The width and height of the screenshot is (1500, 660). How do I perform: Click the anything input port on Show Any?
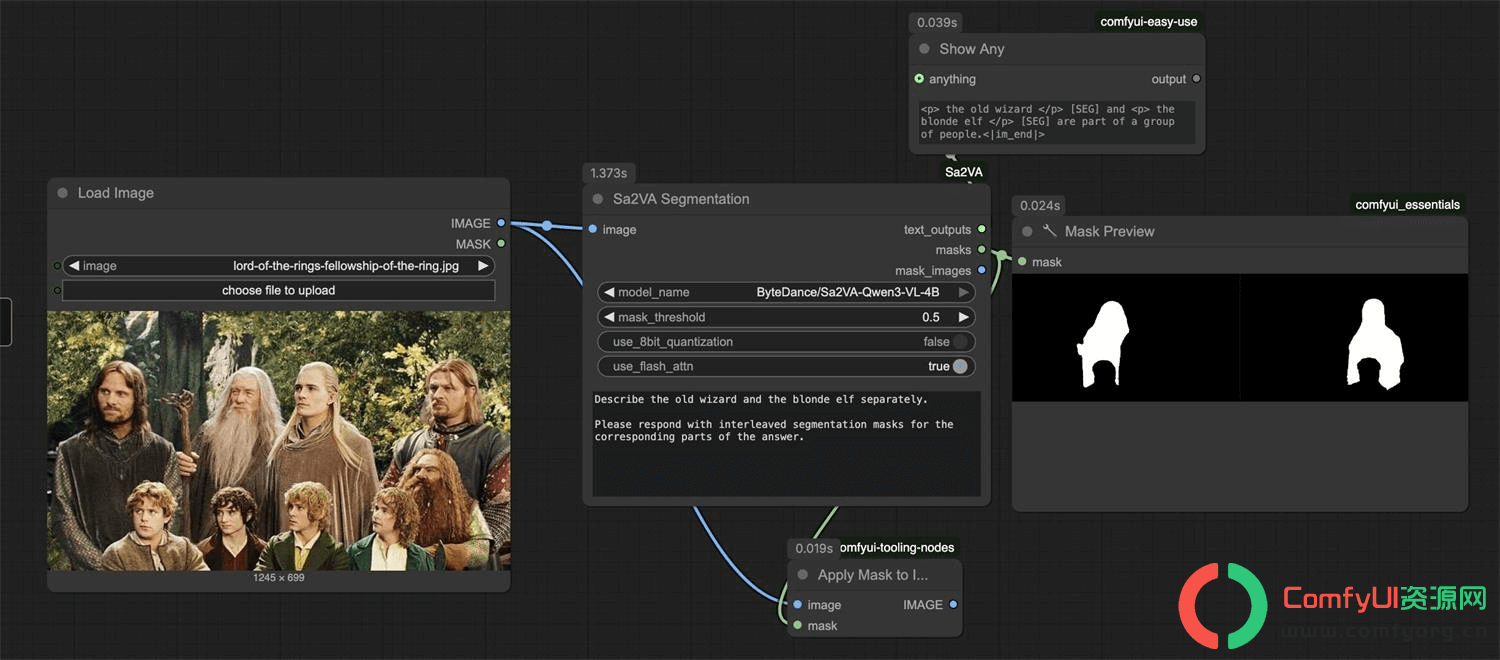(919, 79)
